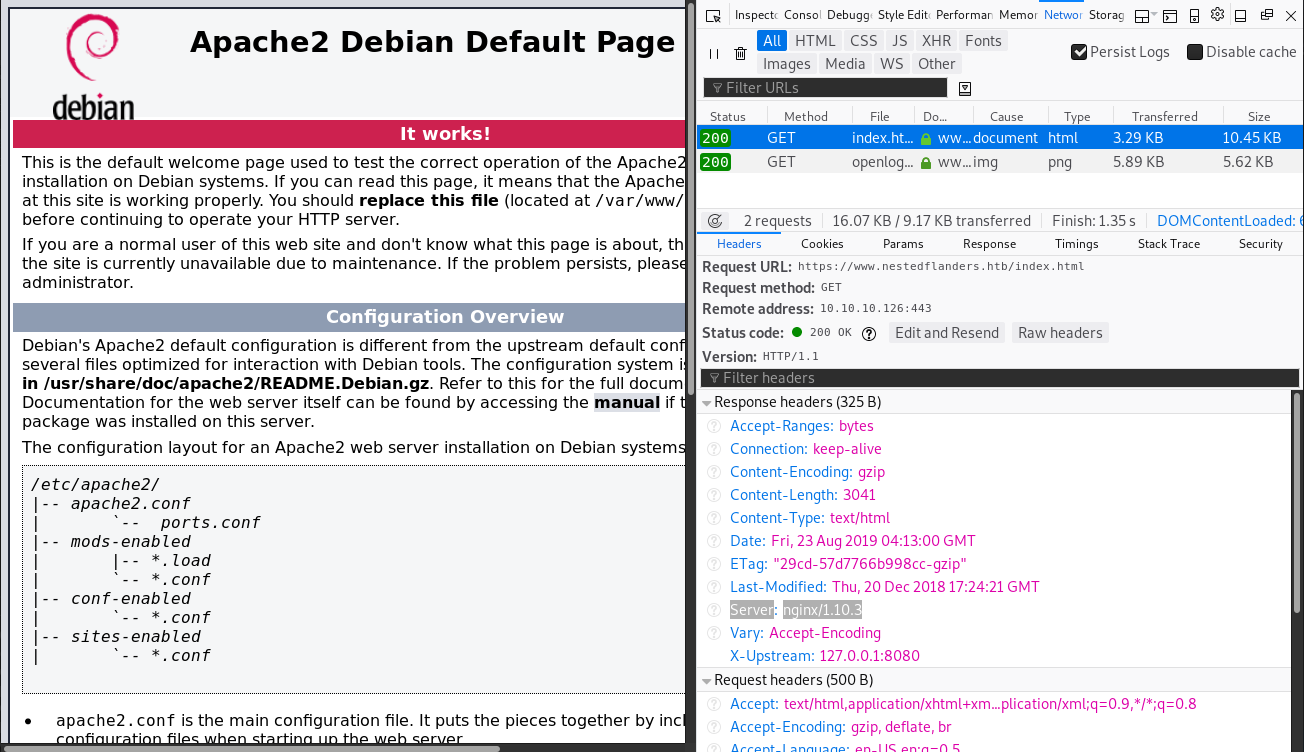
Task: Toggle the Images request filter
Action: [787, 64]
